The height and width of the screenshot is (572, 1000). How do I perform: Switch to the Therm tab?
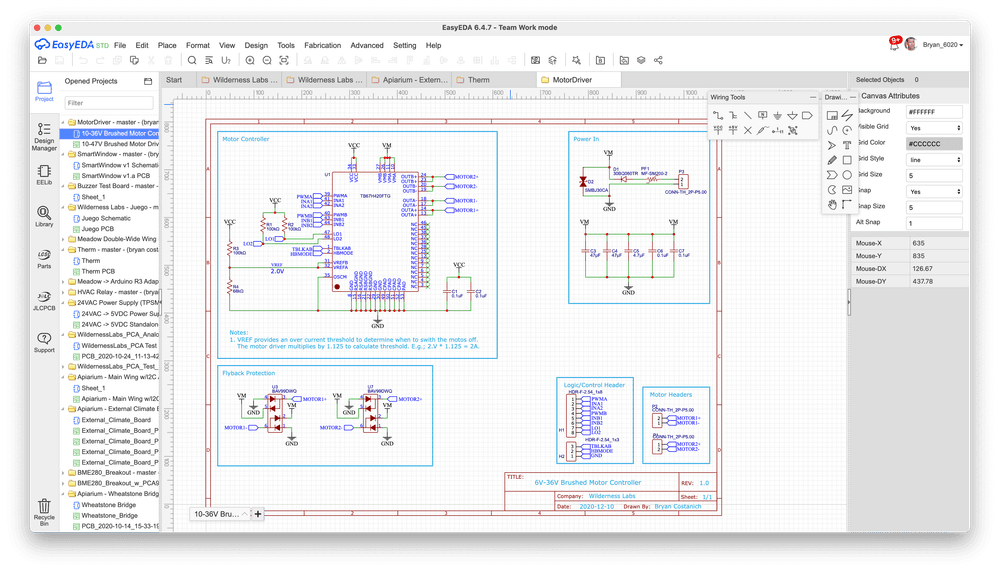(479, 80)
